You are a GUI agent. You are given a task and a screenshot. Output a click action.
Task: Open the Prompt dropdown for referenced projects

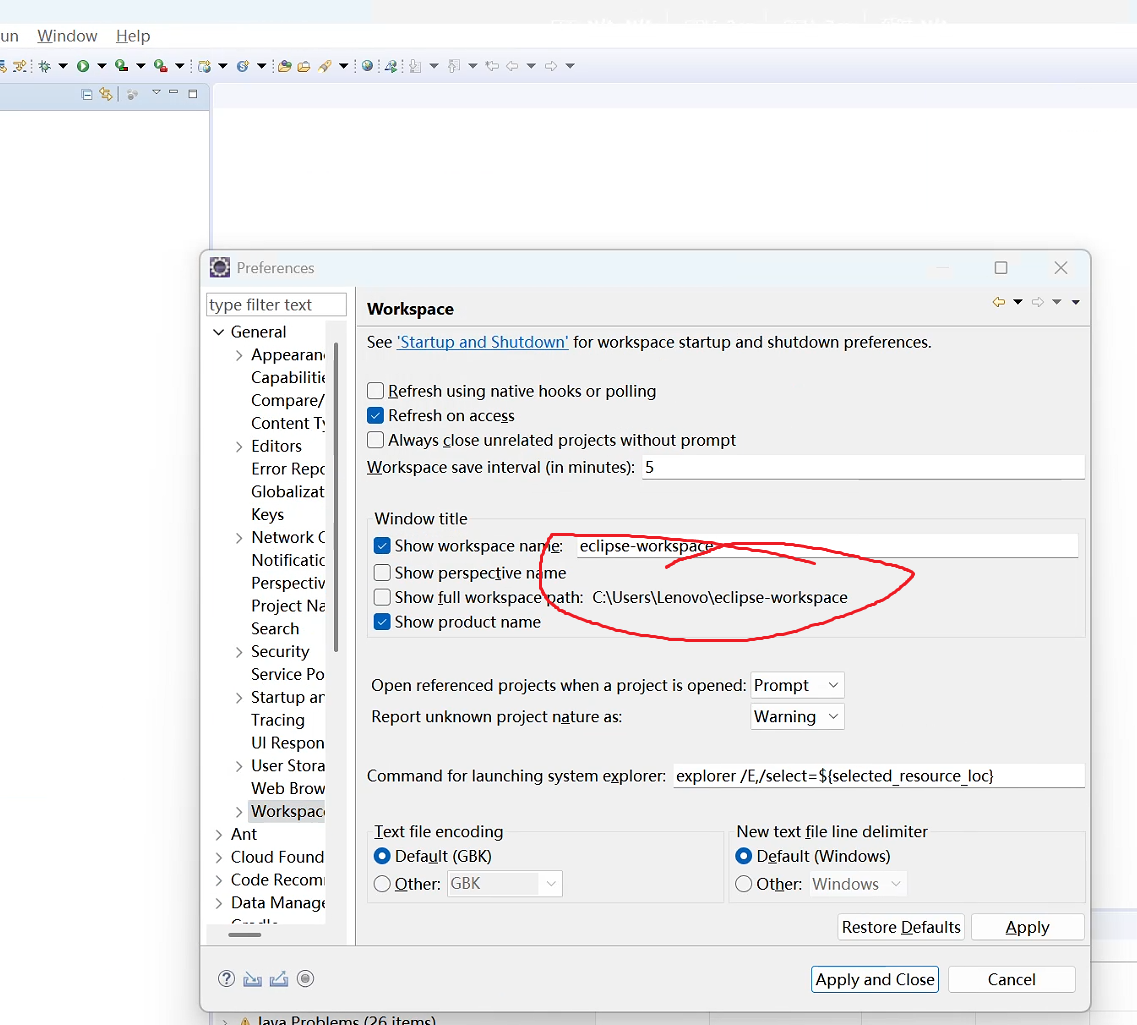(797, 685)
